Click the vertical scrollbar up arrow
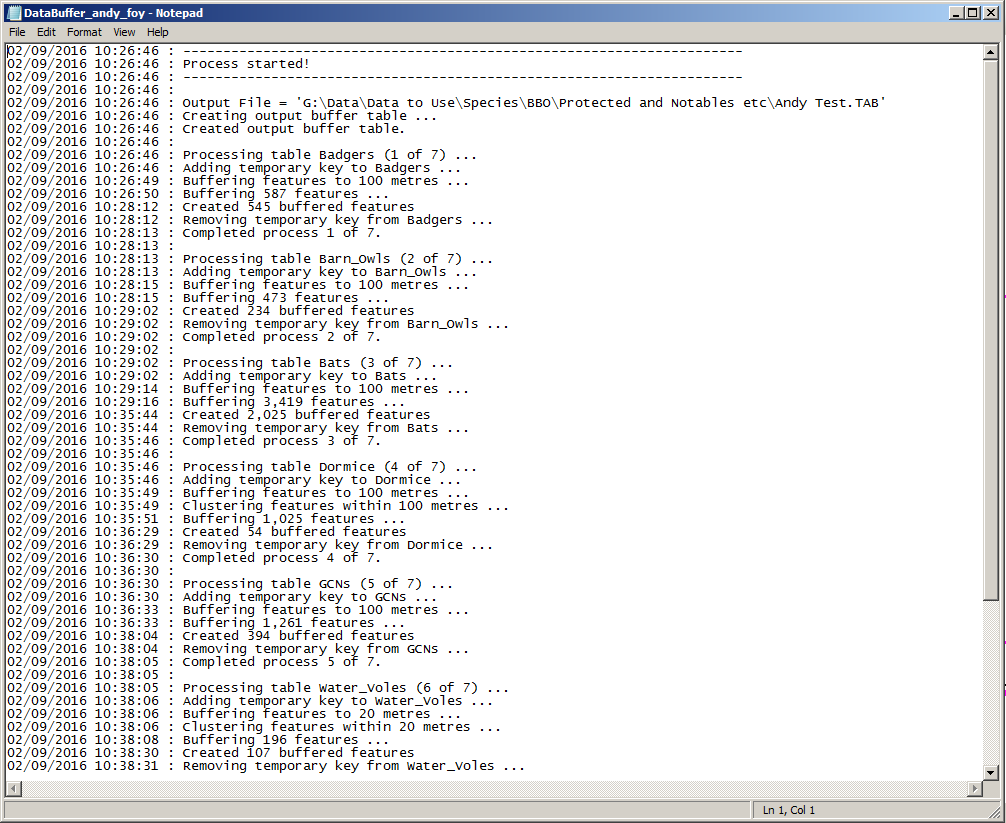The width and height of the screenshot is (1006, 823). (x=991, y=53)
